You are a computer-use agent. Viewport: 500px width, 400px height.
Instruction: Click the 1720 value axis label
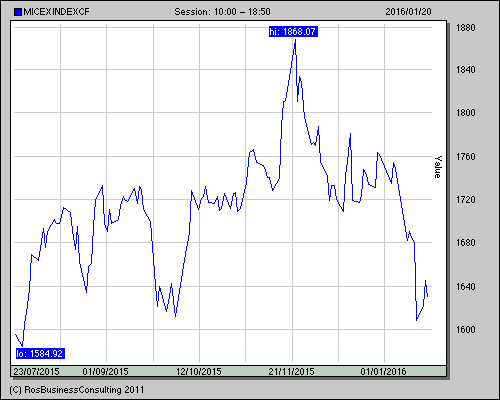pyautogui.click(x=466, y=200)
